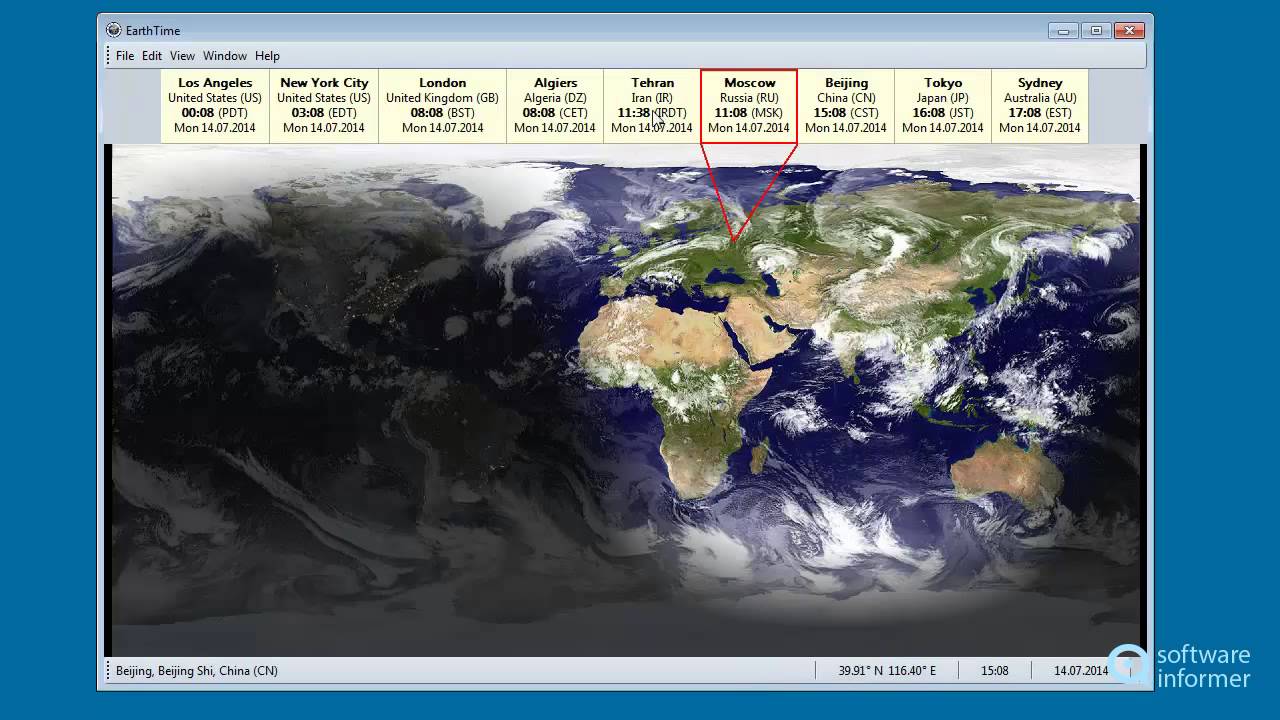This screenshot has height=720, width=1280.
Task: Open the Edit menu
Action: 151,56
